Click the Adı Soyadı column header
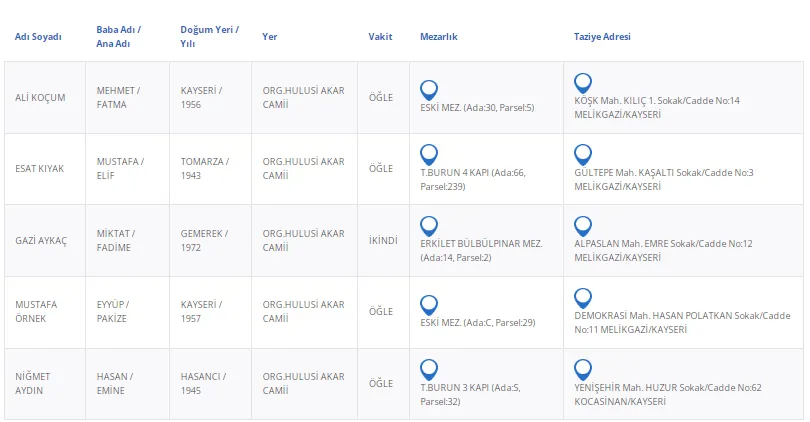This screenshot has height=422, width=810. click(38, 37)
